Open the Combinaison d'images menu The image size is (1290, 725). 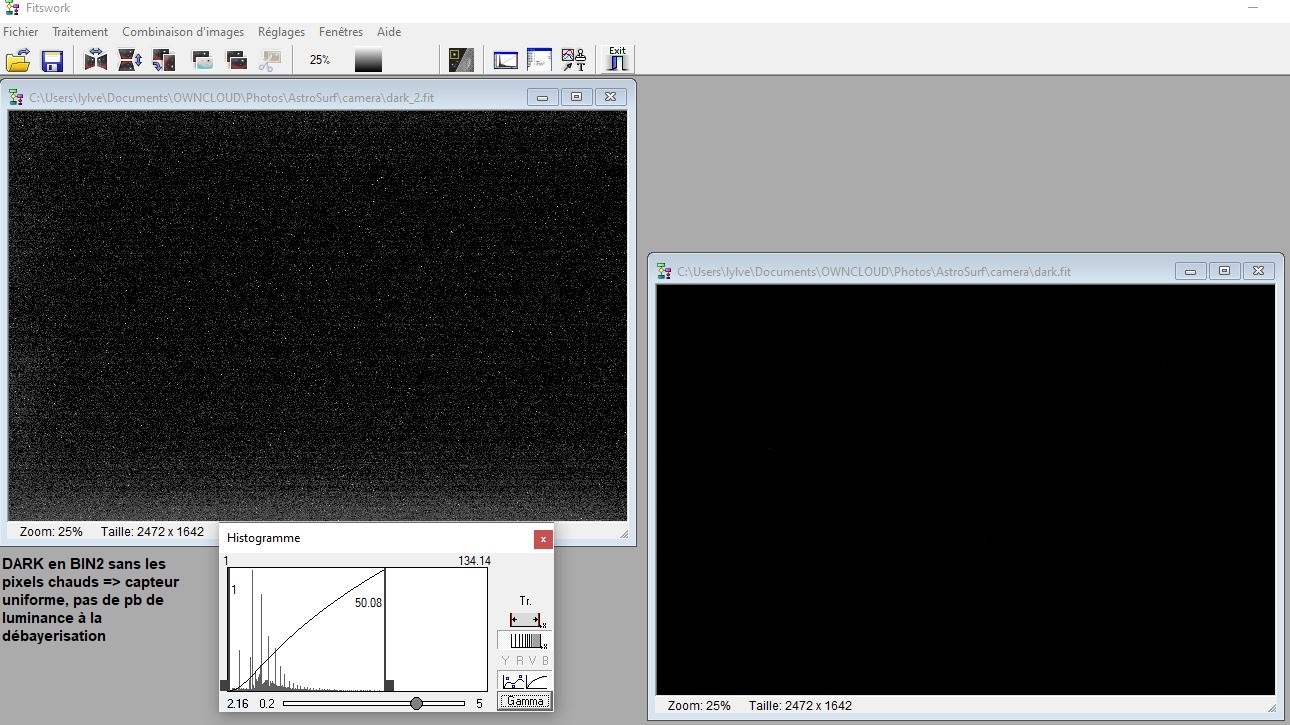183,32
